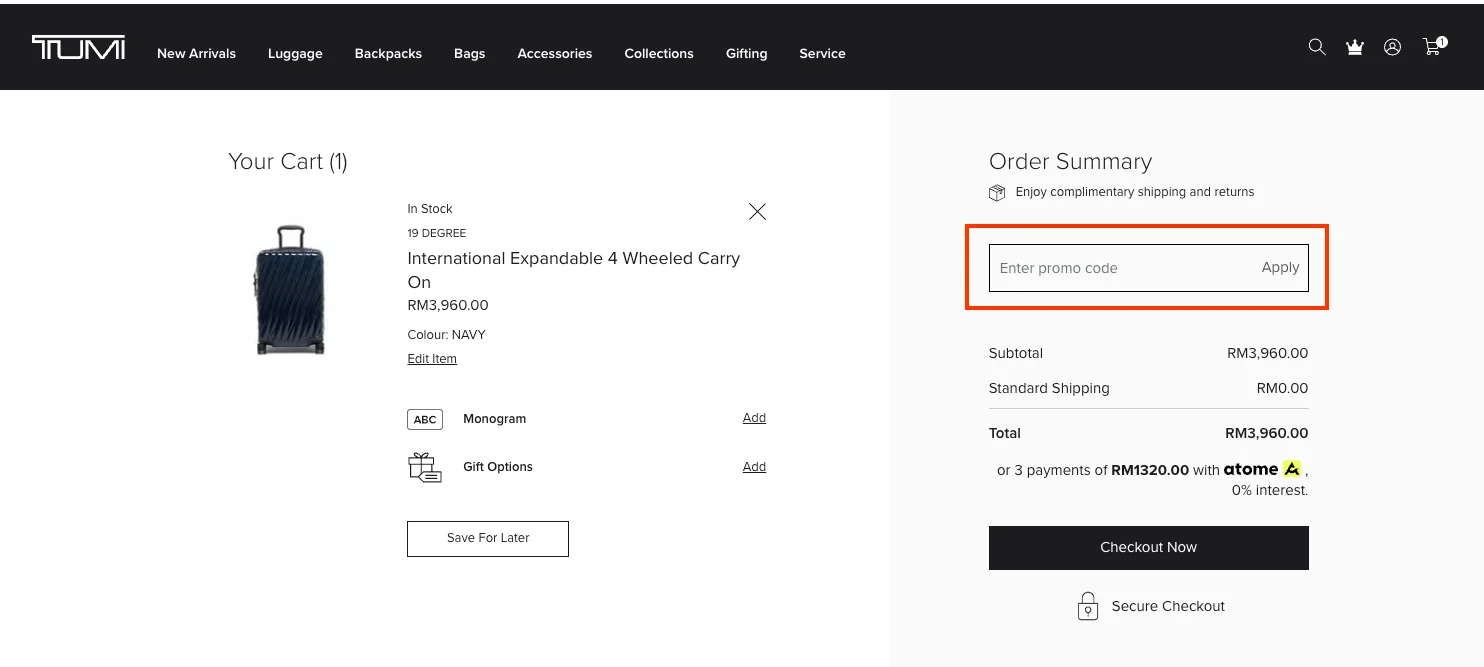Click the Colour: NAVY text
The width and height of the screenshot is (1484, 667).
[446, 335]
